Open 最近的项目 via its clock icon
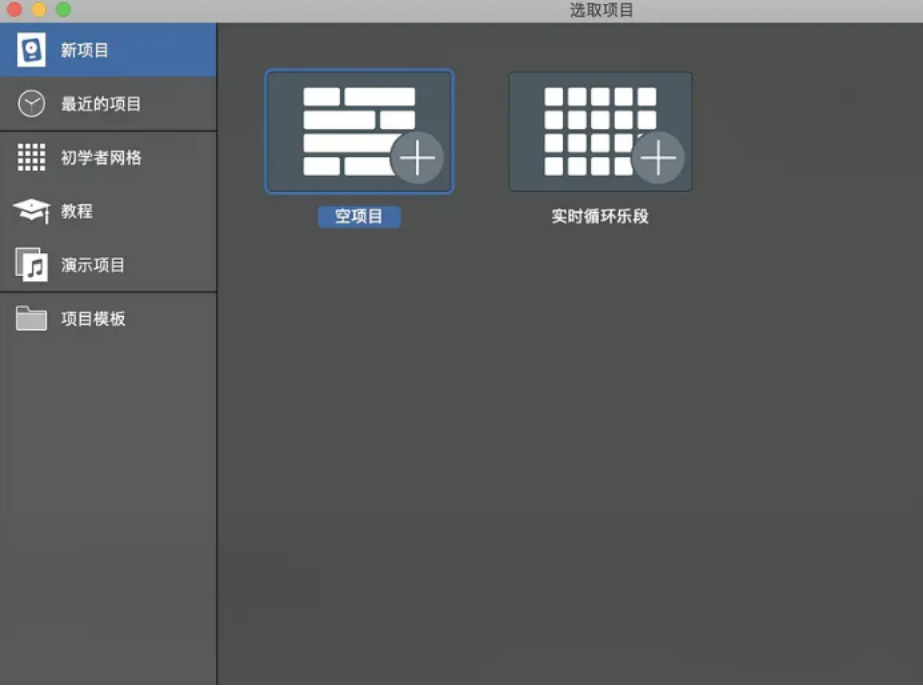 (x=29, y=103)
